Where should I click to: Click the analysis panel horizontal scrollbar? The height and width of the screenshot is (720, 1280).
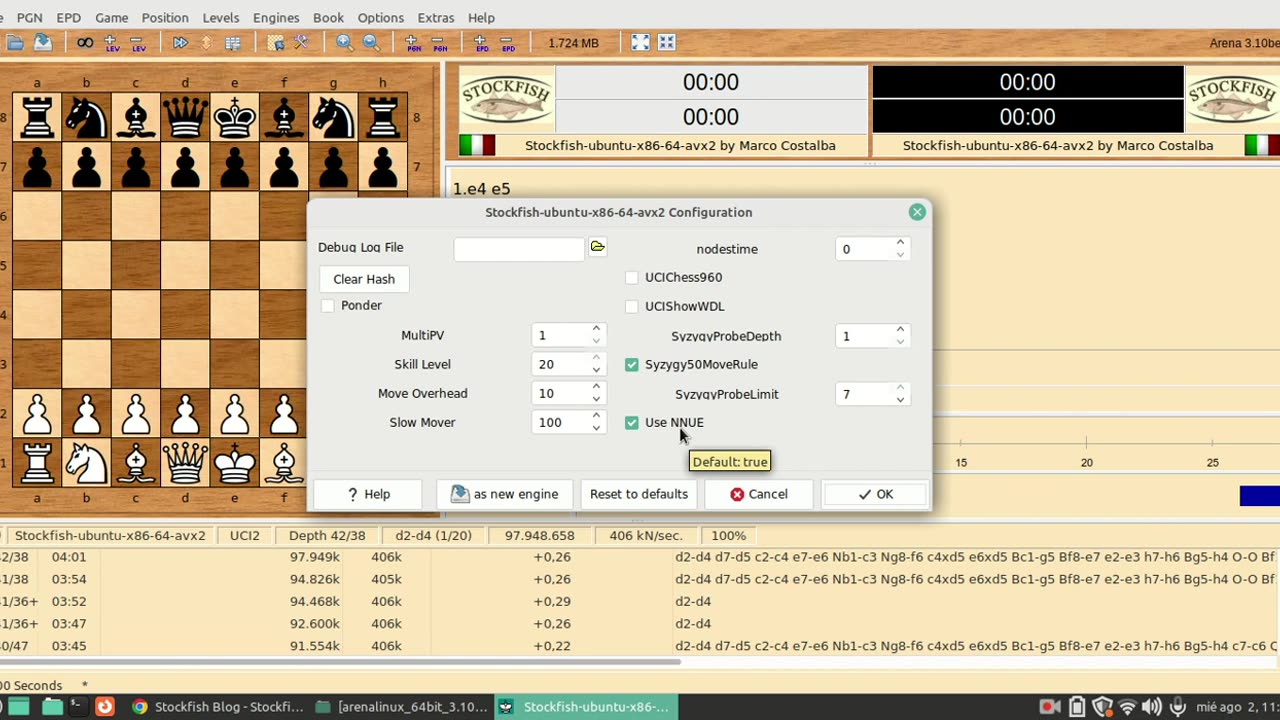point(340,662)
